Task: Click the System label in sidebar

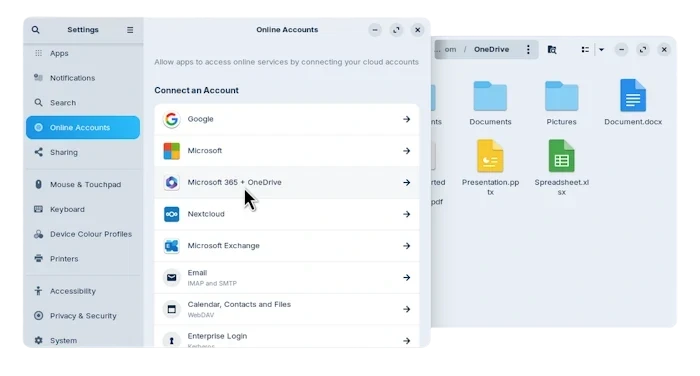Action: pyautogui.click(x=63, y=341)
